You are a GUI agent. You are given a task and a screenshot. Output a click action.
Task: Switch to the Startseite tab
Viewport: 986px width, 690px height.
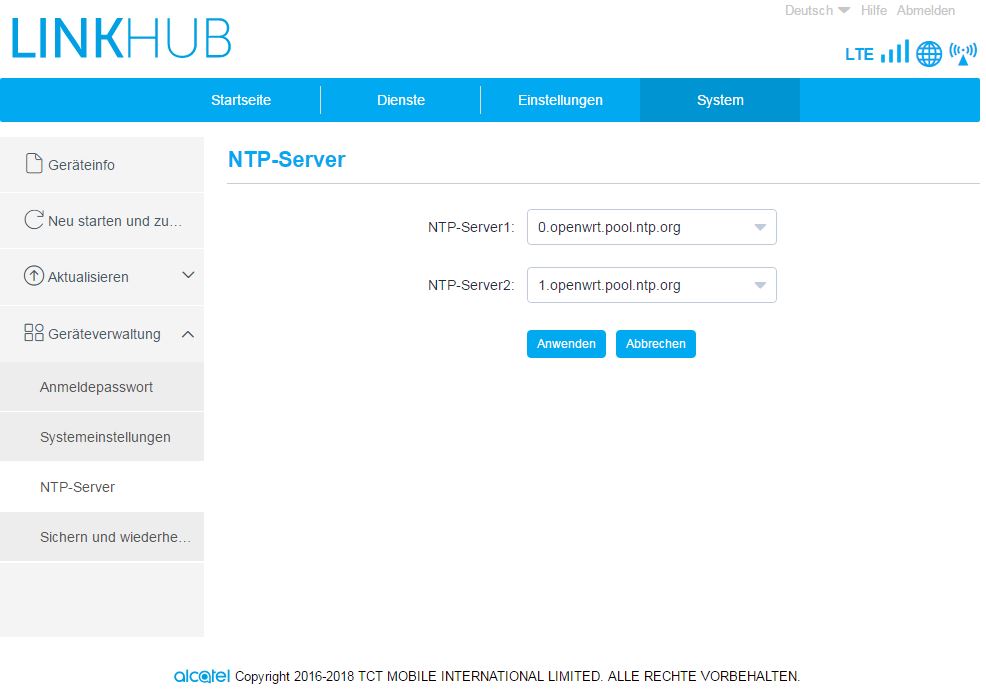[x=241, y=100]
